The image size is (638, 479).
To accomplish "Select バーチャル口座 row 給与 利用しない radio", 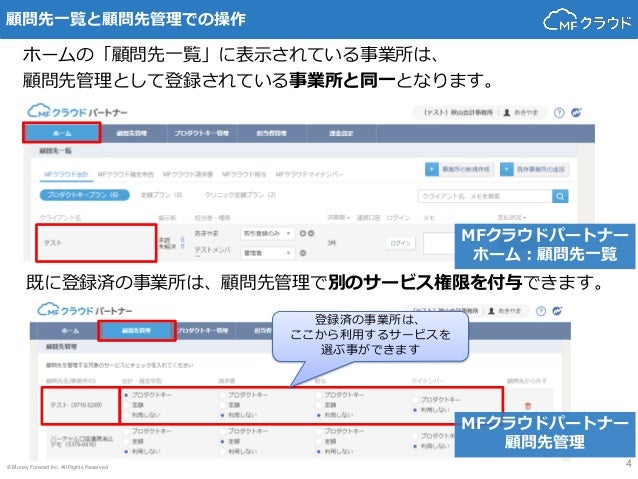I will 319,451.
